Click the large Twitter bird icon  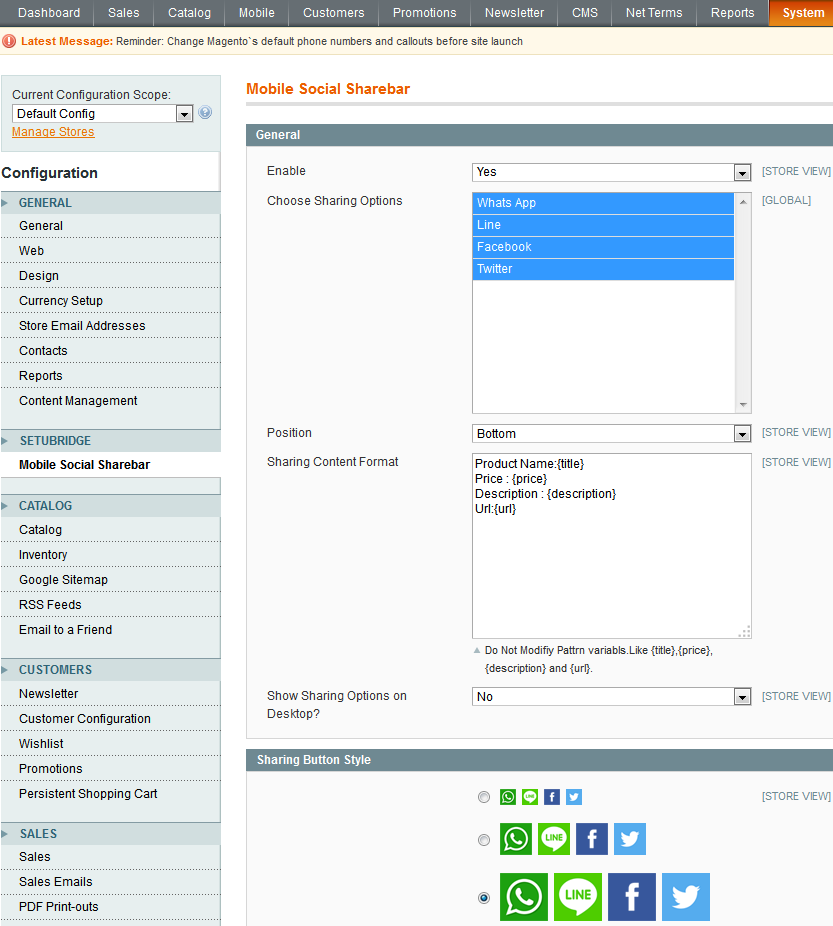(x=685, y=897)
